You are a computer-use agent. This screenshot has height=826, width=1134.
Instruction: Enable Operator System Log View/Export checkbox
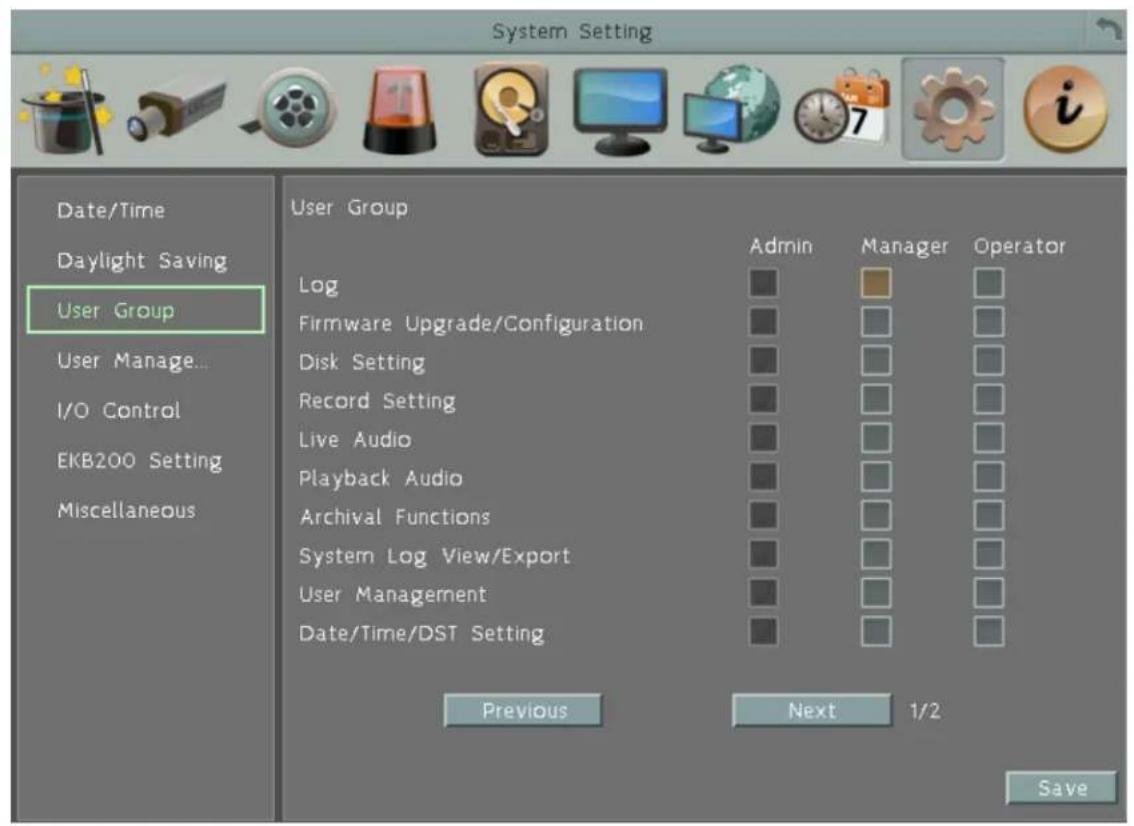pyautogui.click(x=989, y=555)
